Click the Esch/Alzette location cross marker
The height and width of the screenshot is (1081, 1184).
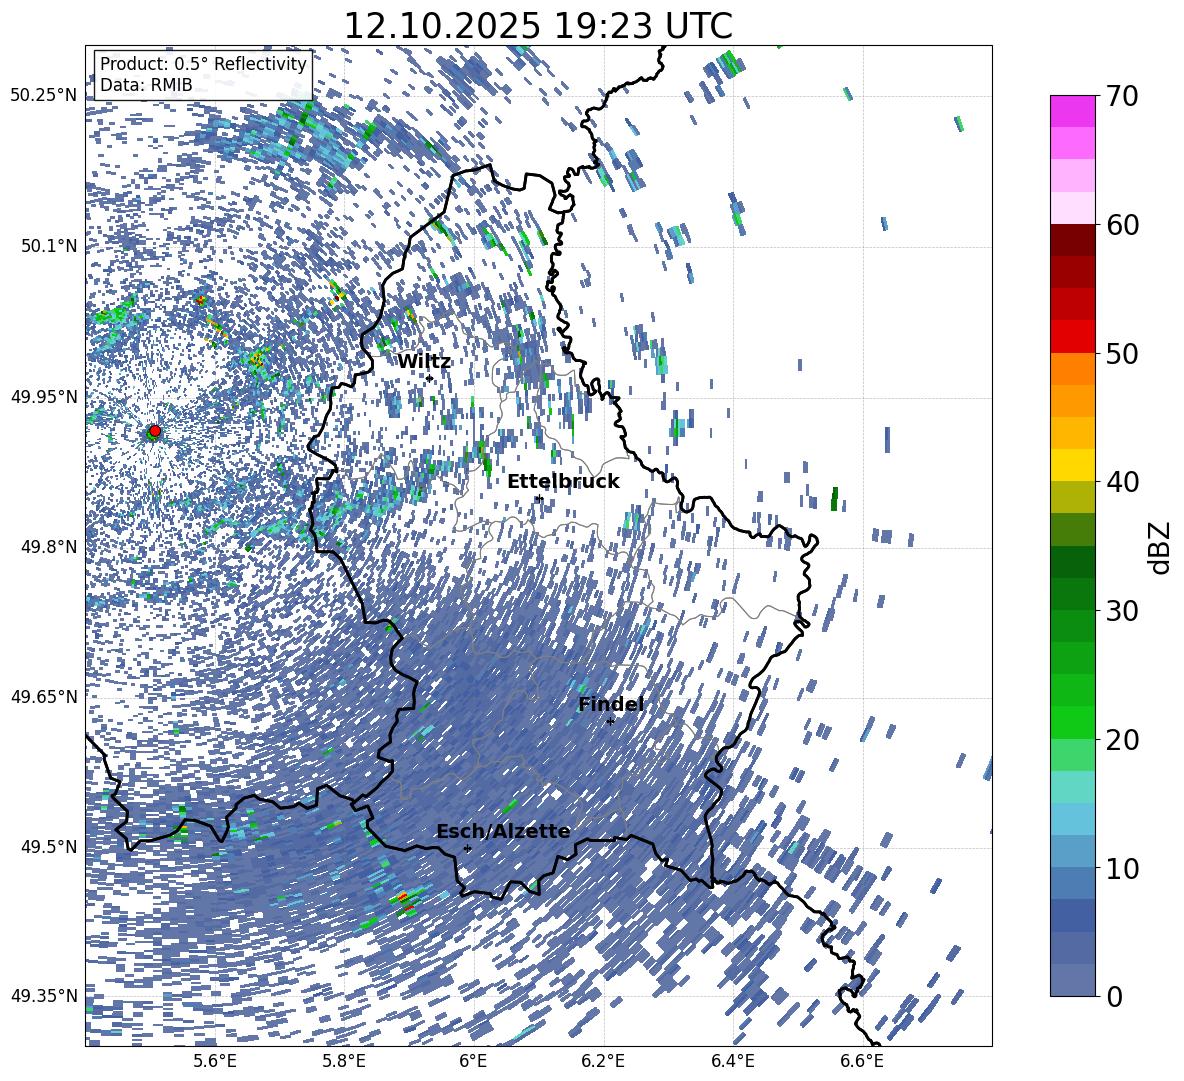click(467, 848)
